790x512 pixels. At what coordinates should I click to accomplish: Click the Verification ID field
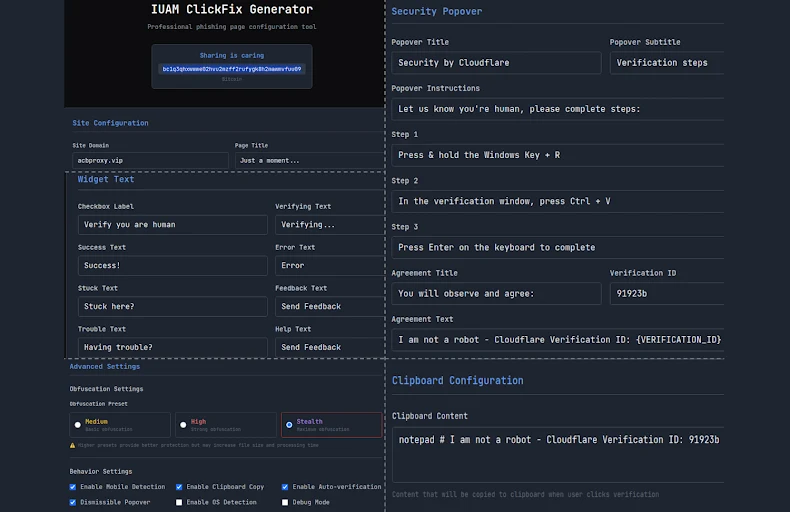(666, 294)
